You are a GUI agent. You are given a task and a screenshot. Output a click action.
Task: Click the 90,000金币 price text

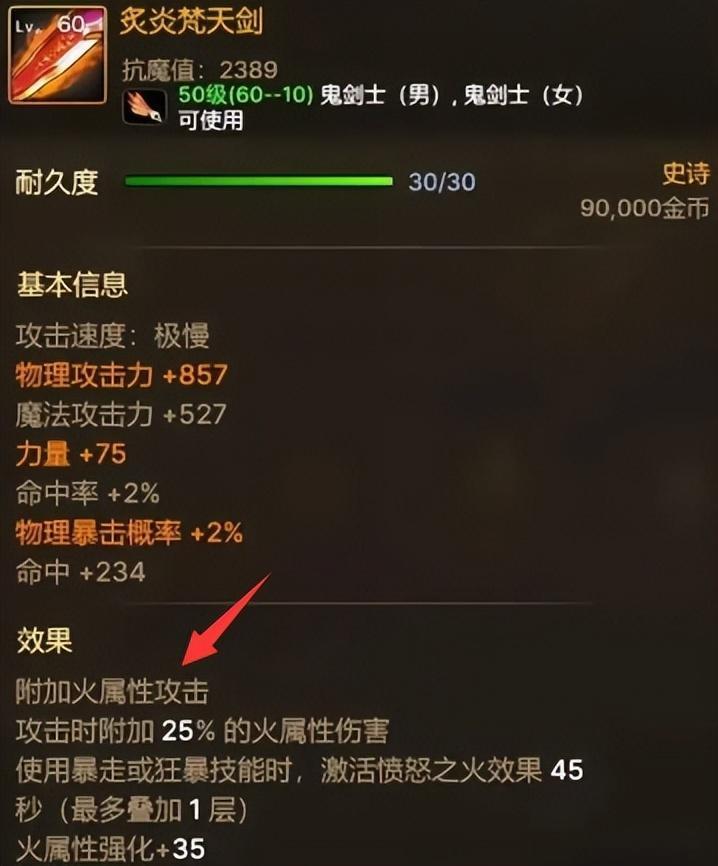(645, 208)
